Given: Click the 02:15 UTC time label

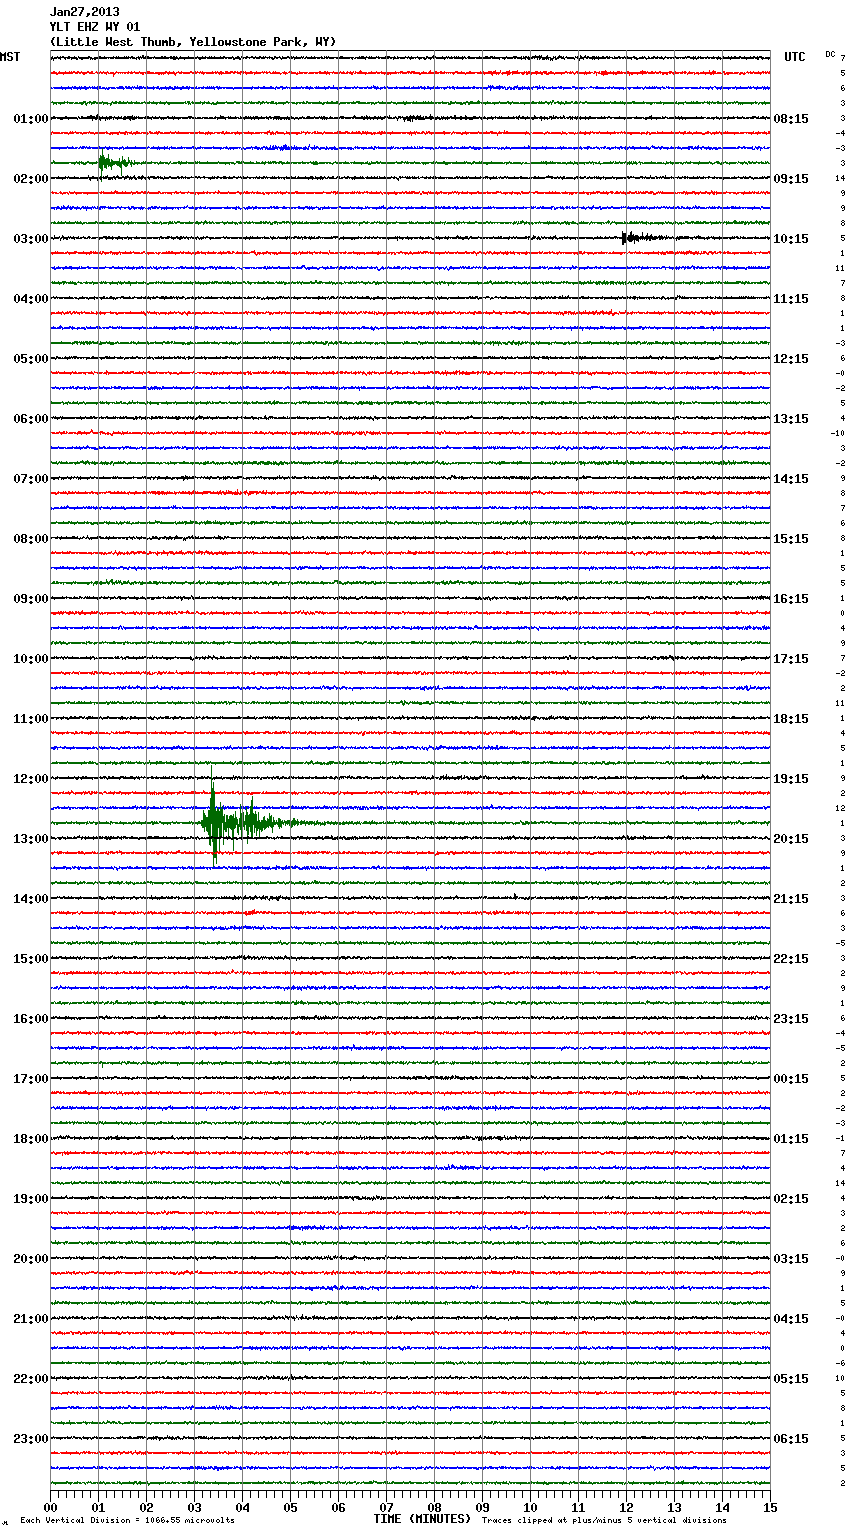Looking at the screenshot, I should click(791, 1199).
